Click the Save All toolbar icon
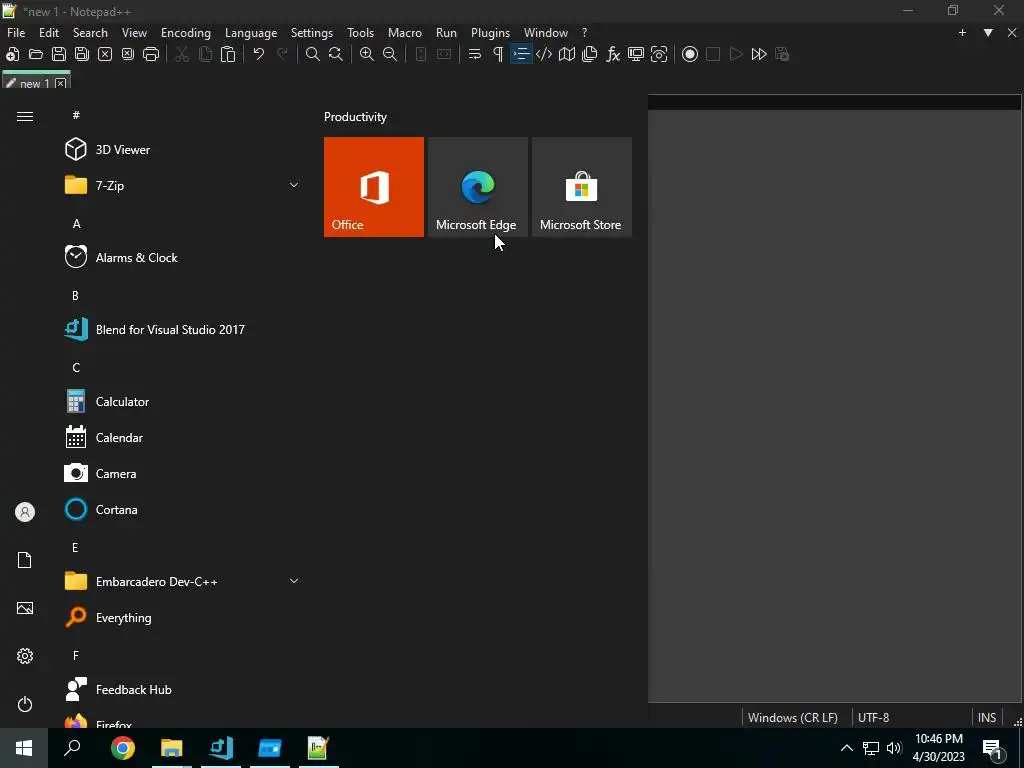Image resolution: width=1024 pixels, height=768 pixels. [82, 54]
